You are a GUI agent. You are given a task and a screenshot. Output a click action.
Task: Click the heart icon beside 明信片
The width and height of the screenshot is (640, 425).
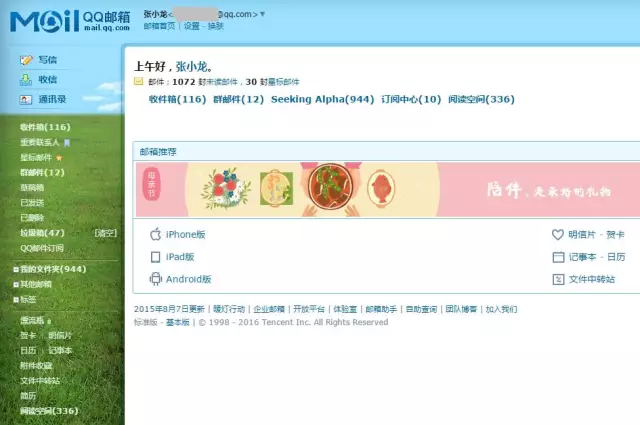pos(558,234)
